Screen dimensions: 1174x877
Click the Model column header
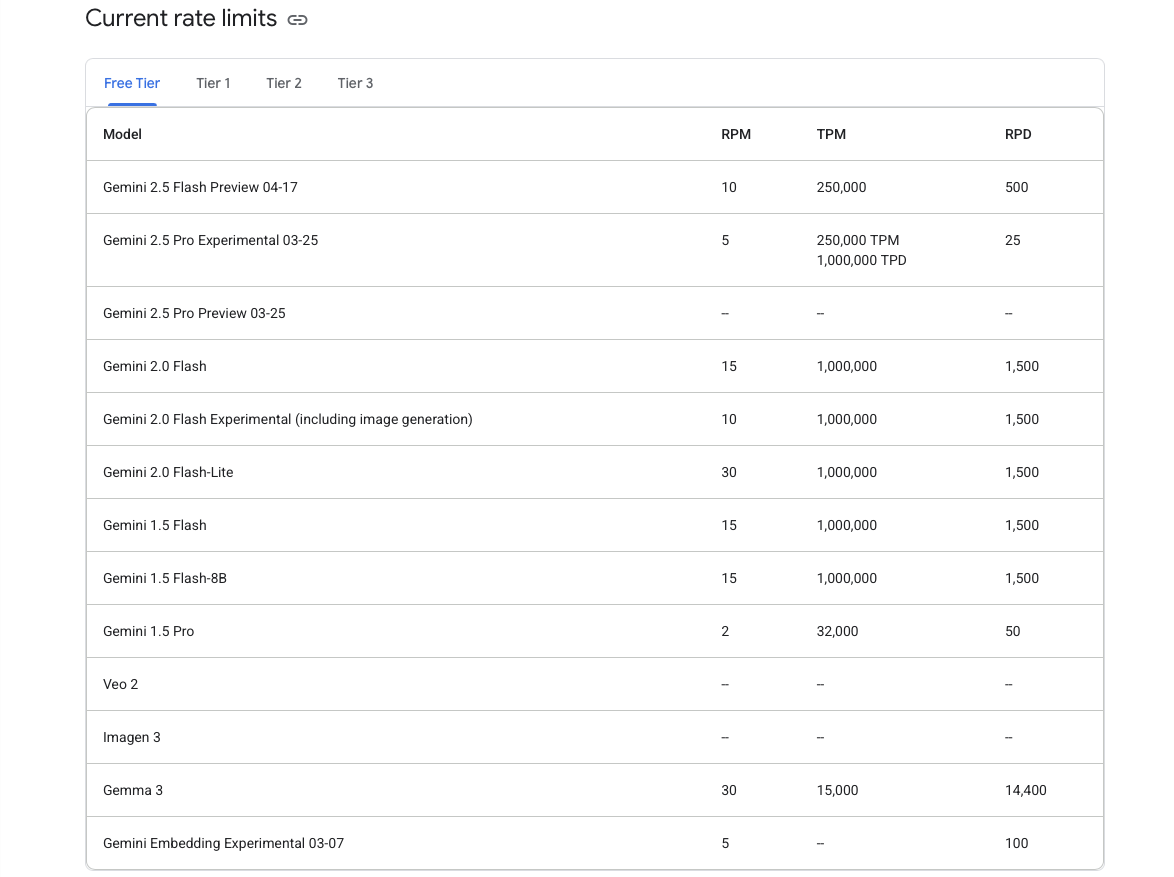pos(122,134)
